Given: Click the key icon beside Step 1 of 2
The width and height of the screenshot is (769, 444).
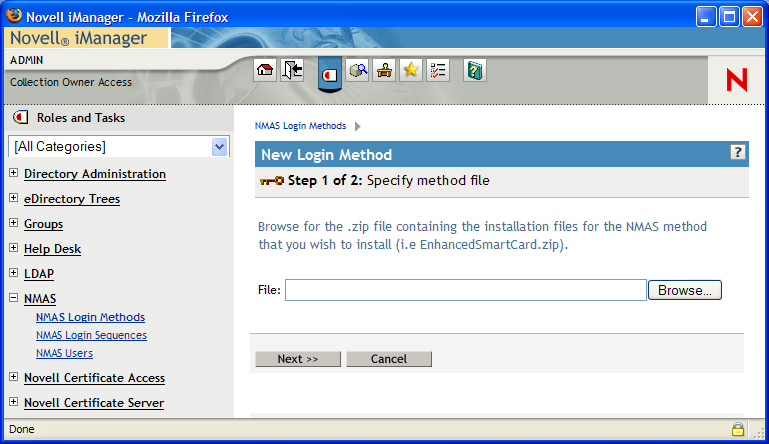Looking at the screenshot, I should 271,181.
